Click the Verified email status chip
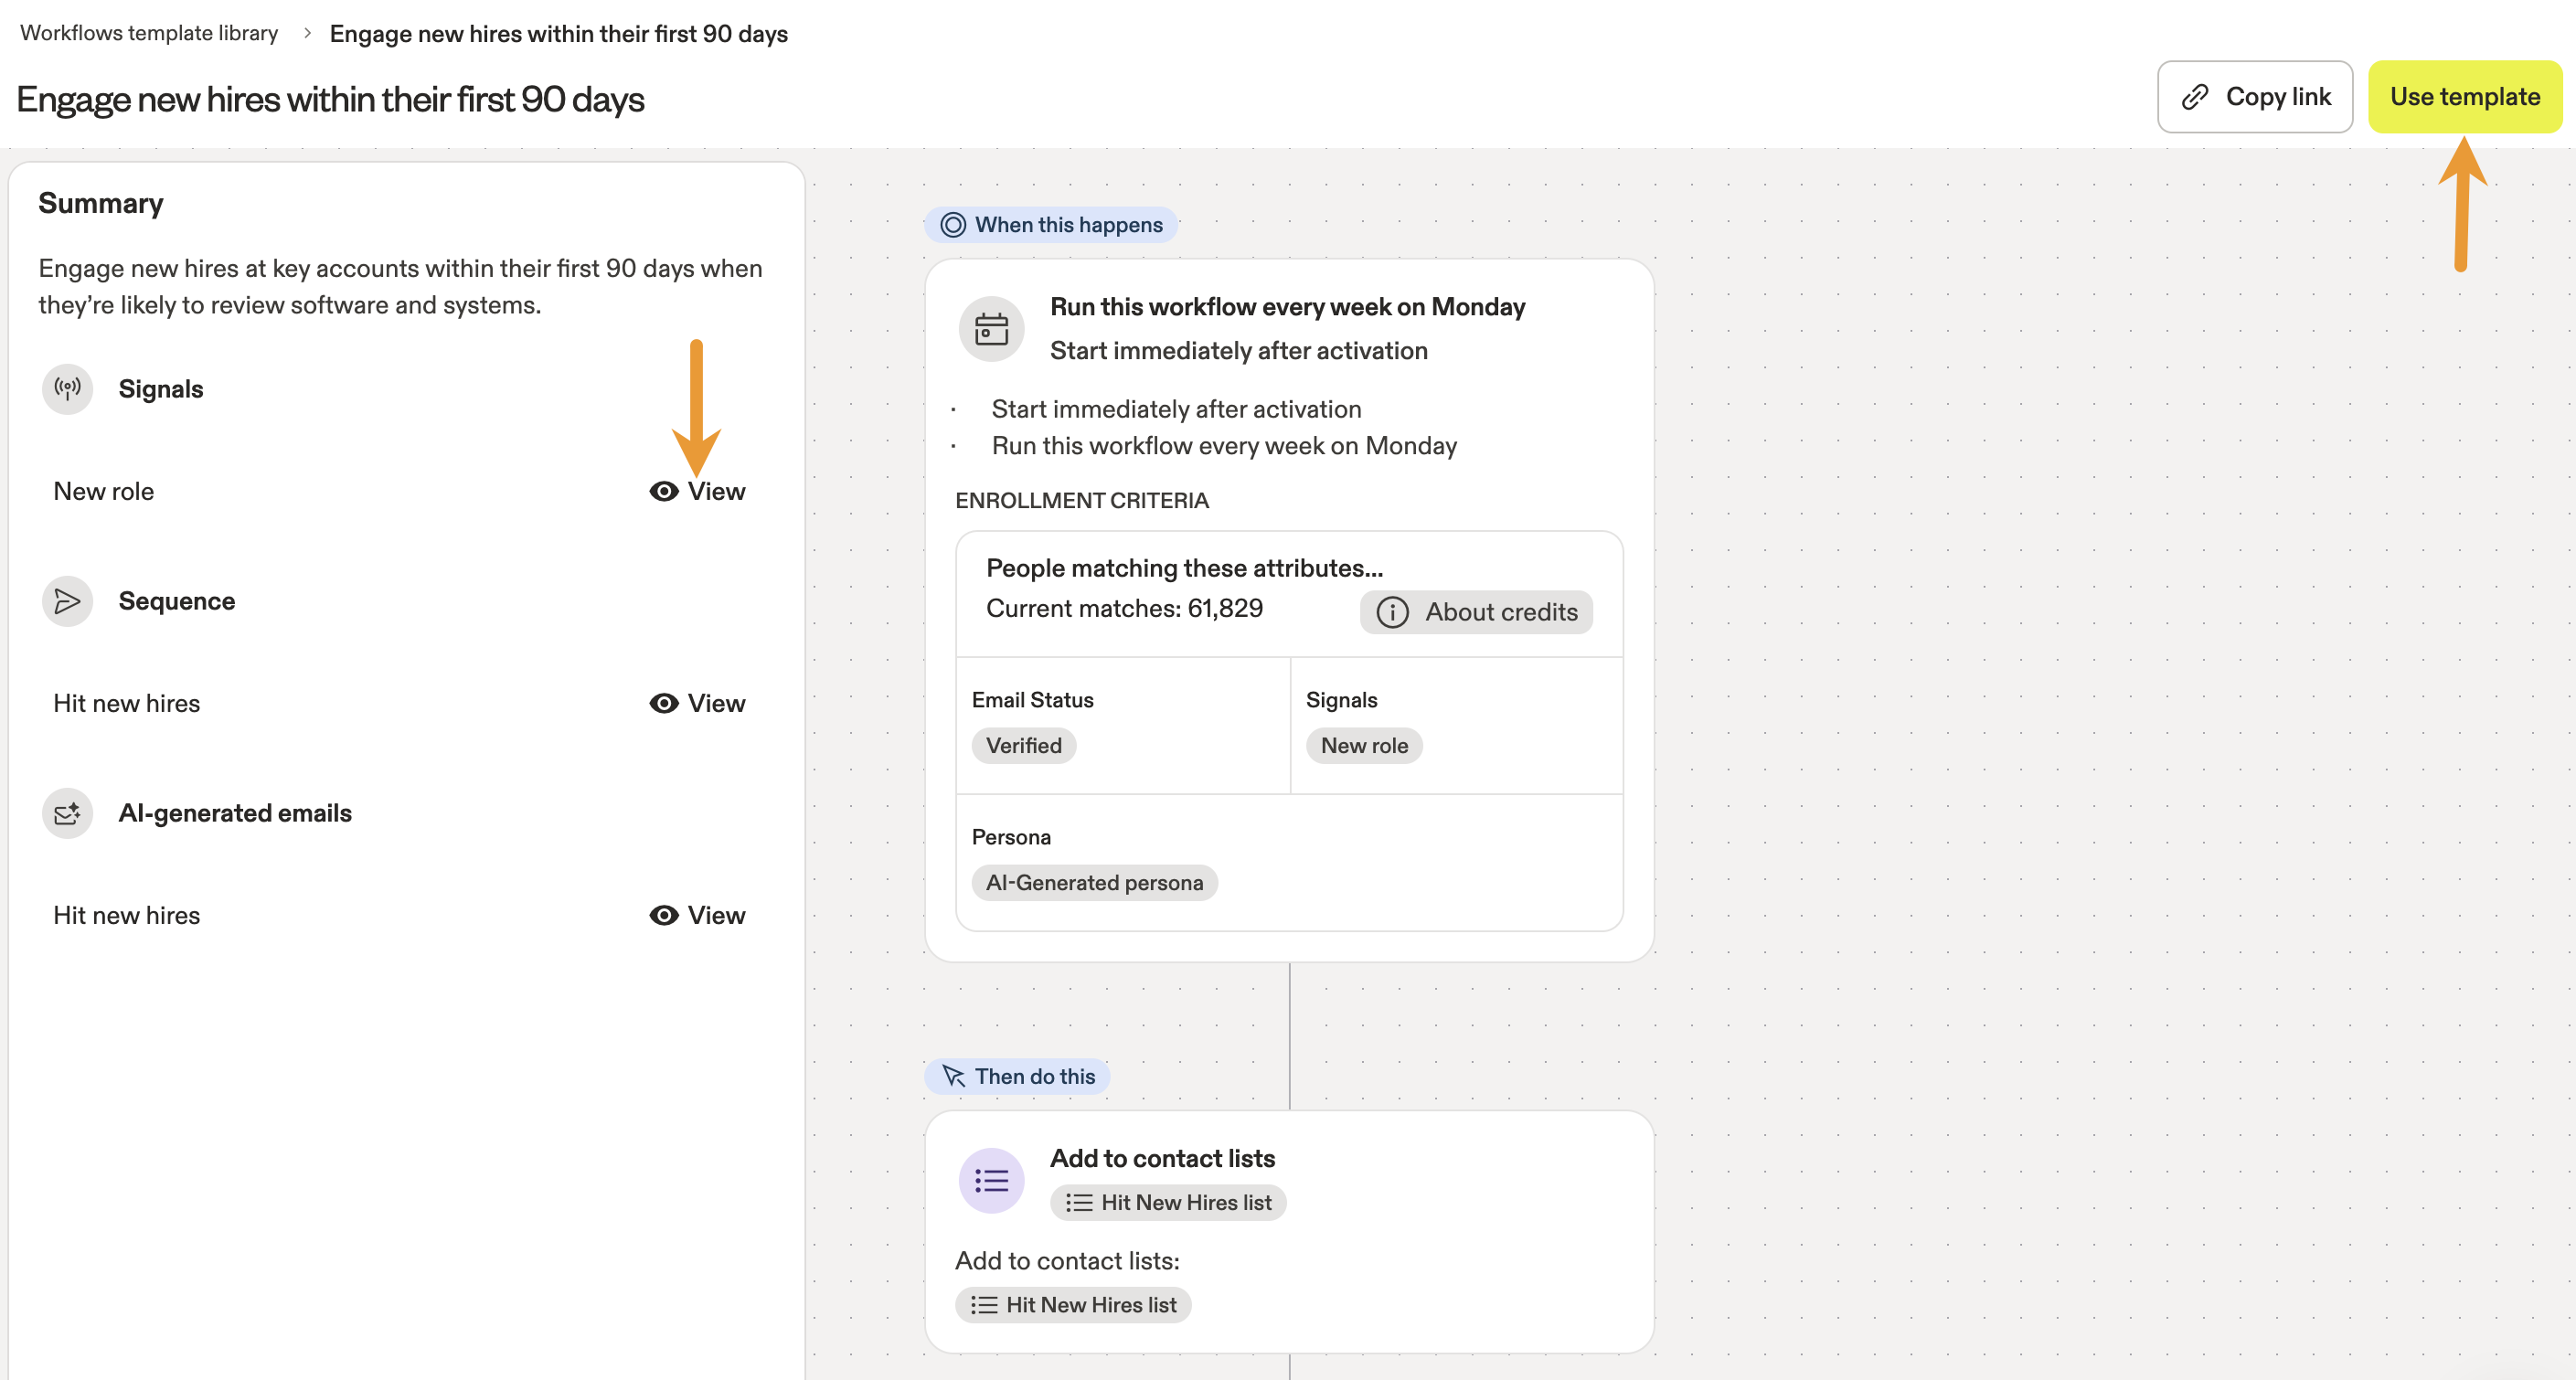Image resolution: width=2576 pixels, height=1380 pixels. (x=1023, y=745)
